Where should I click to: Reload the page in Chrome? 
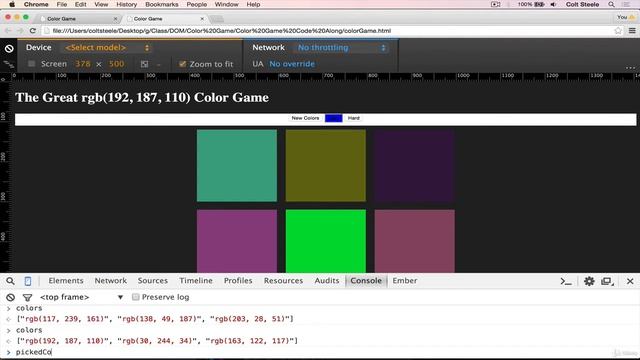33,31
